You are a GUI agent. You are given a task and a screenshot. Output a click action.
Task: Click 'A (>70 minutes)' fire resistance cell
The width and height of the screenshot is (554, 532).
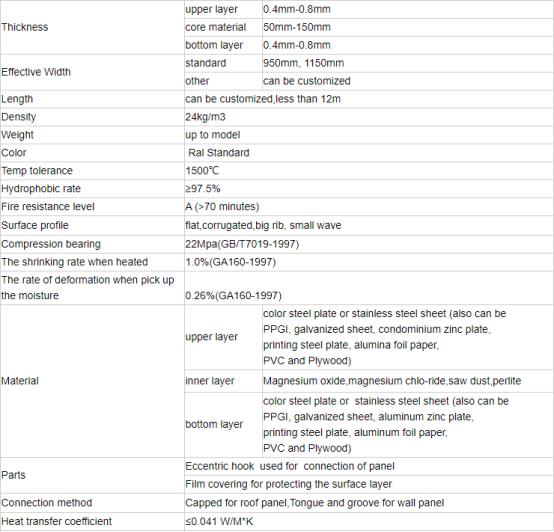pyautogui.click(x=369, y=207)
